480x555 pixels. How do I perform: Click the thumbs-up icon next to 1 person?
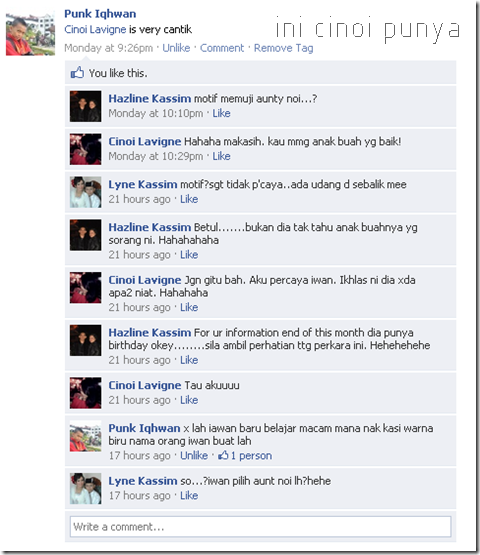tap(223, 455)
